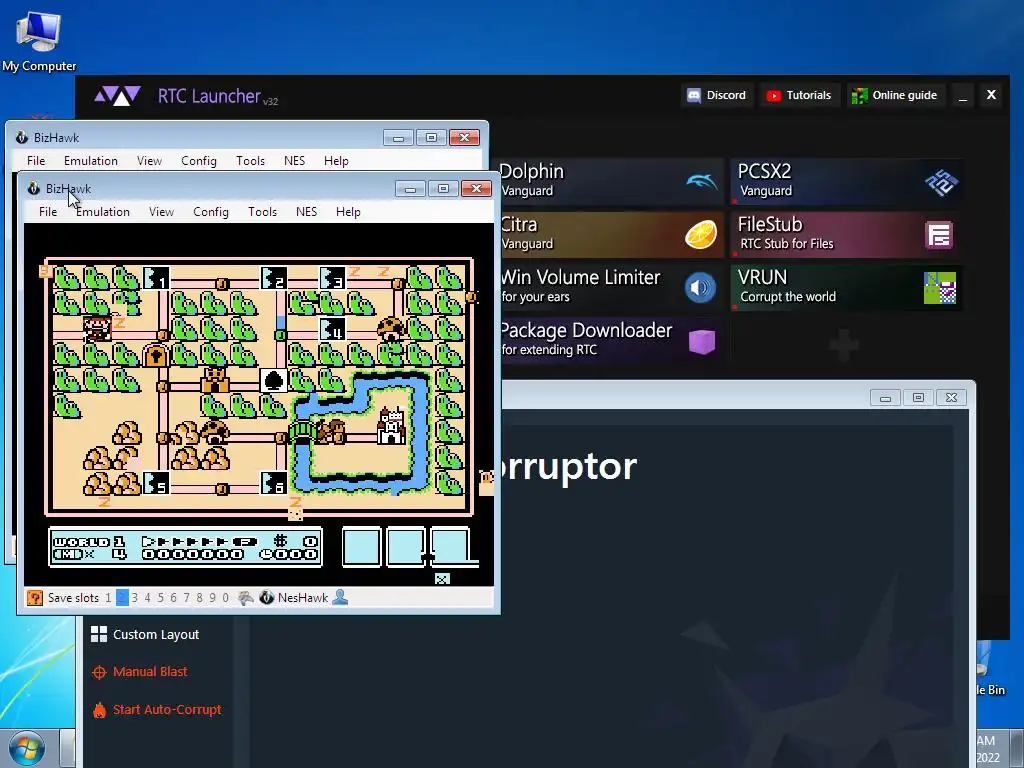The width and height of the screenshot is (1024, 768).
Task: Open the Online guide button
Action: click(895, 95)
